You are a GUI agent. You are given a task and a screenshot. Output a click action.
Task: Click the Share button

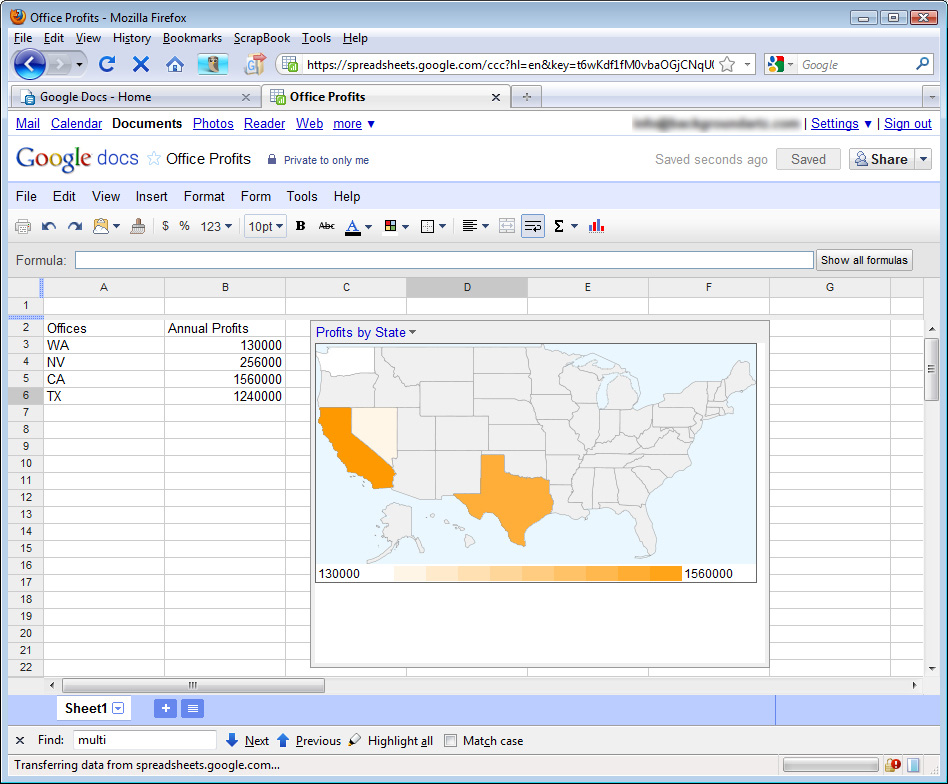(x=881, y=159)
